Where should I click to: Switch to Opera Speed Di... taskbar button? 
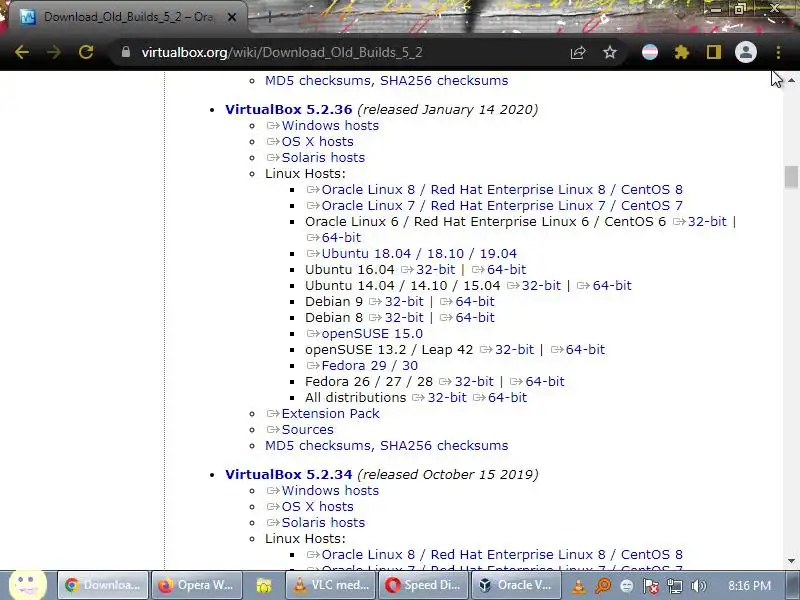pos(423,585)
